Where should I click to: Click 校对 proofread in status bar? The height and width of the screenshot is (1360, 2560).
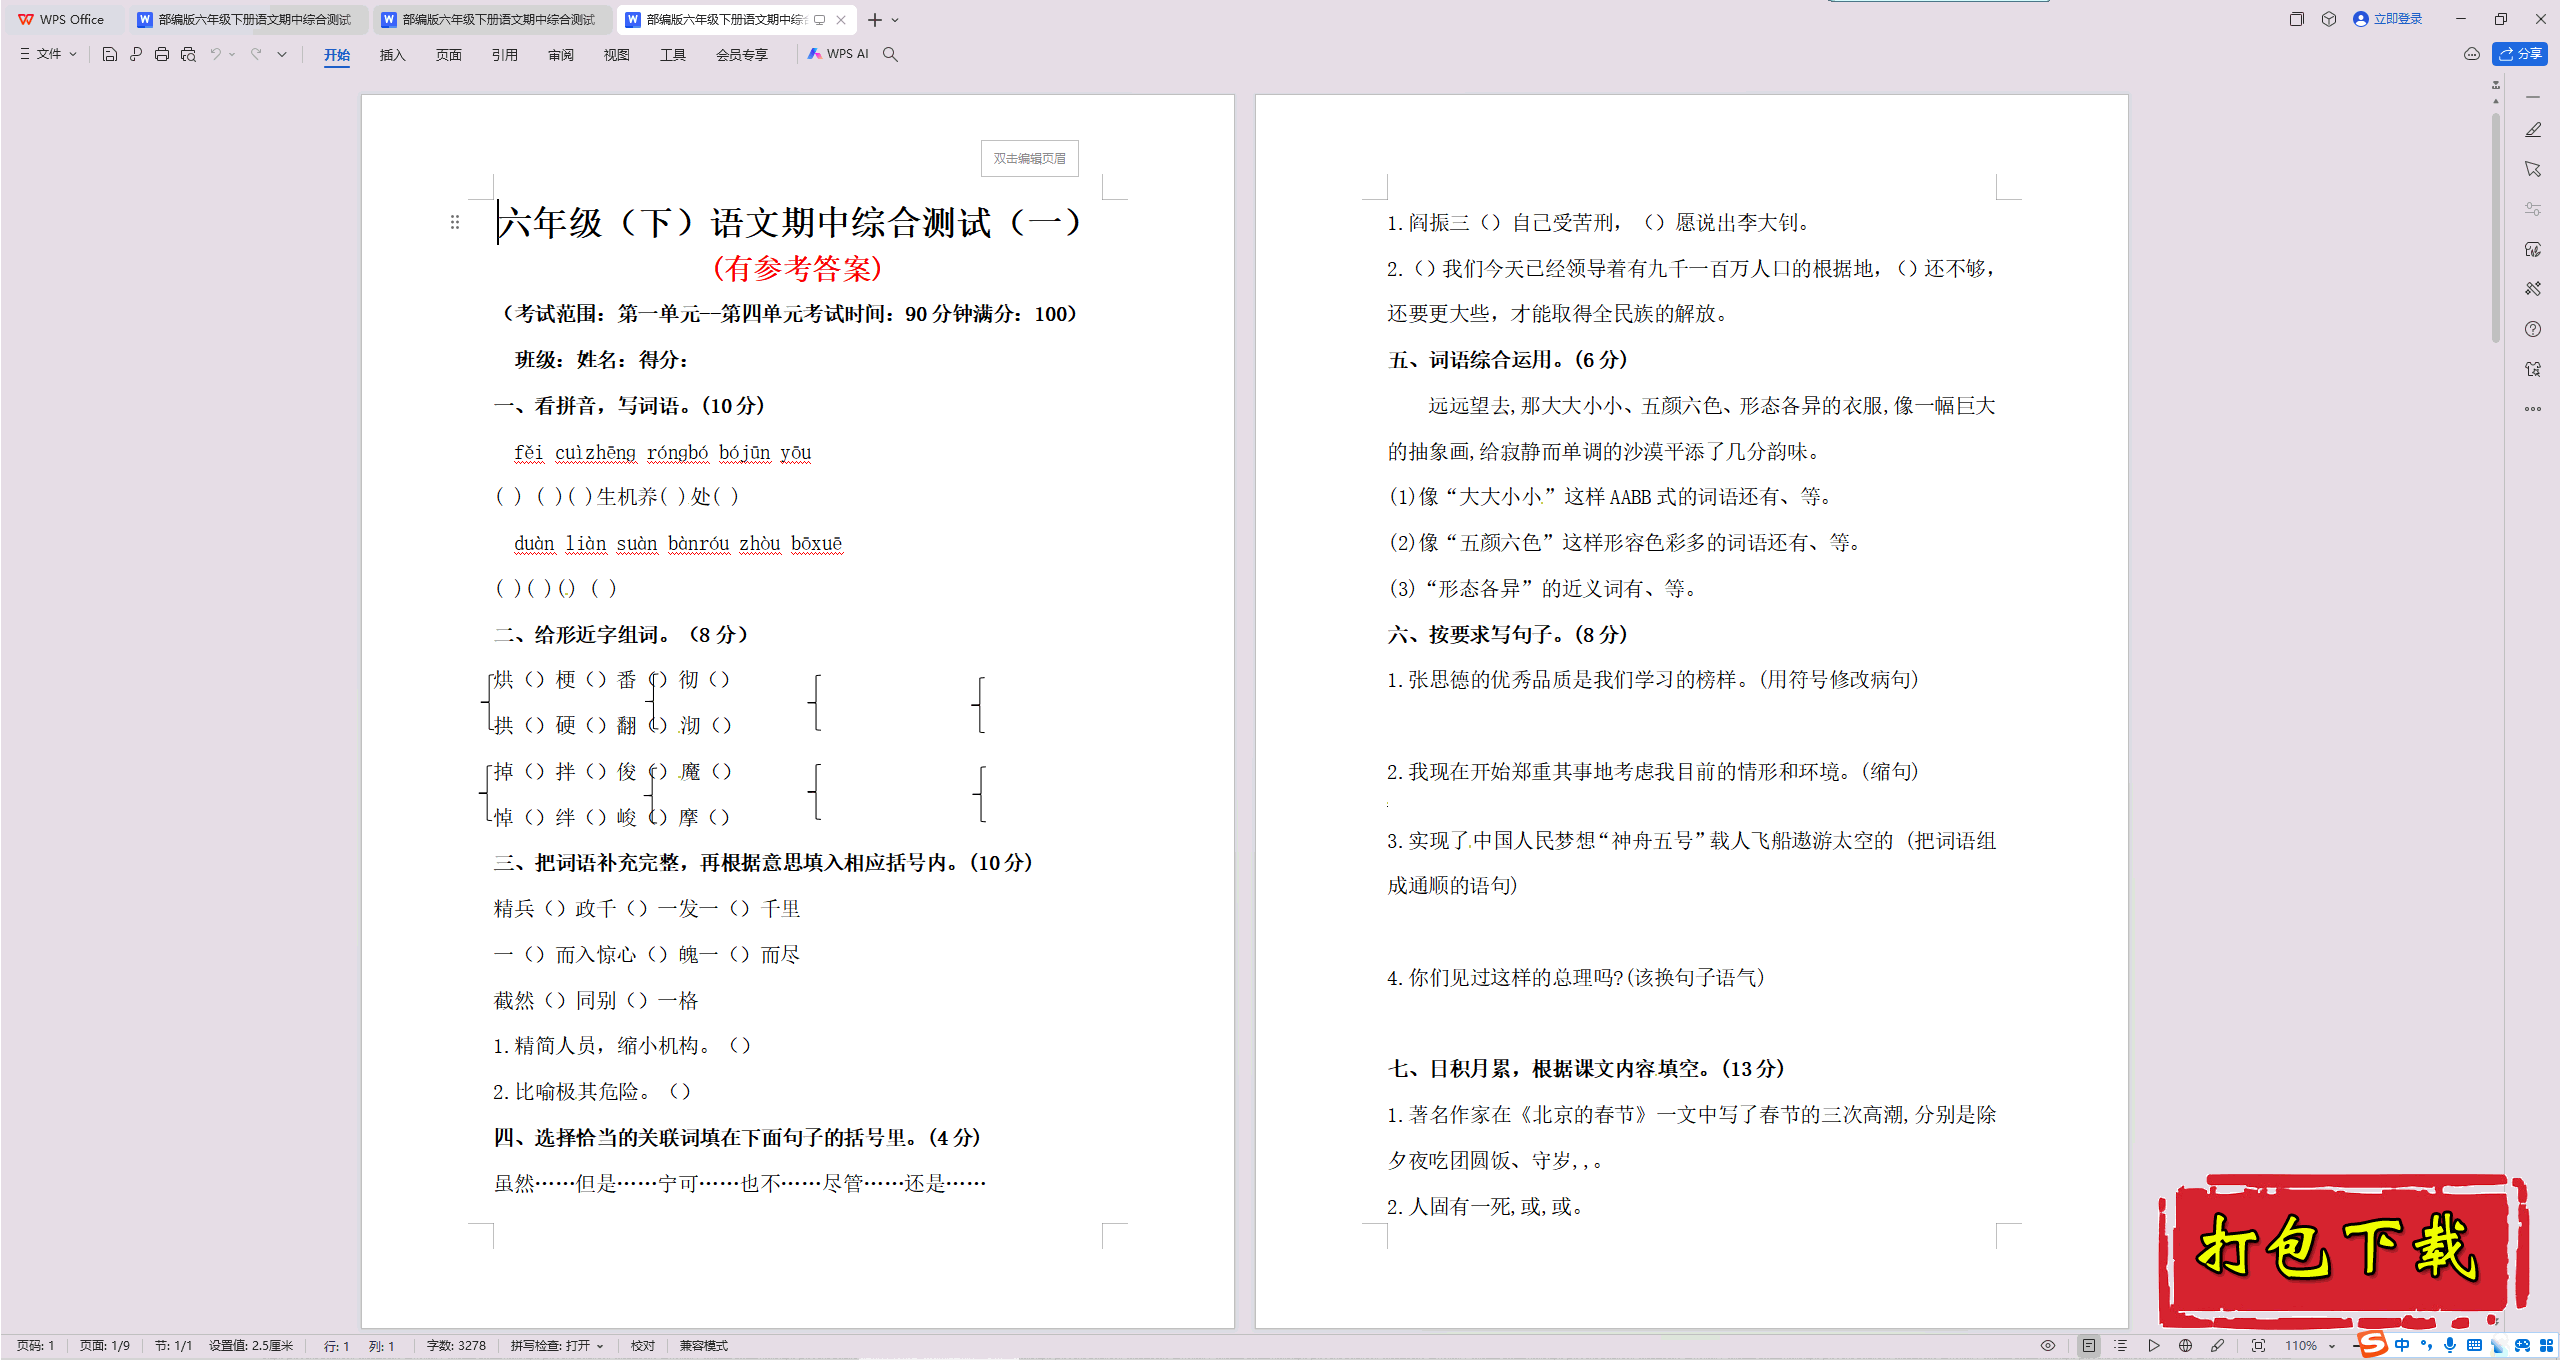point(643,1346)
